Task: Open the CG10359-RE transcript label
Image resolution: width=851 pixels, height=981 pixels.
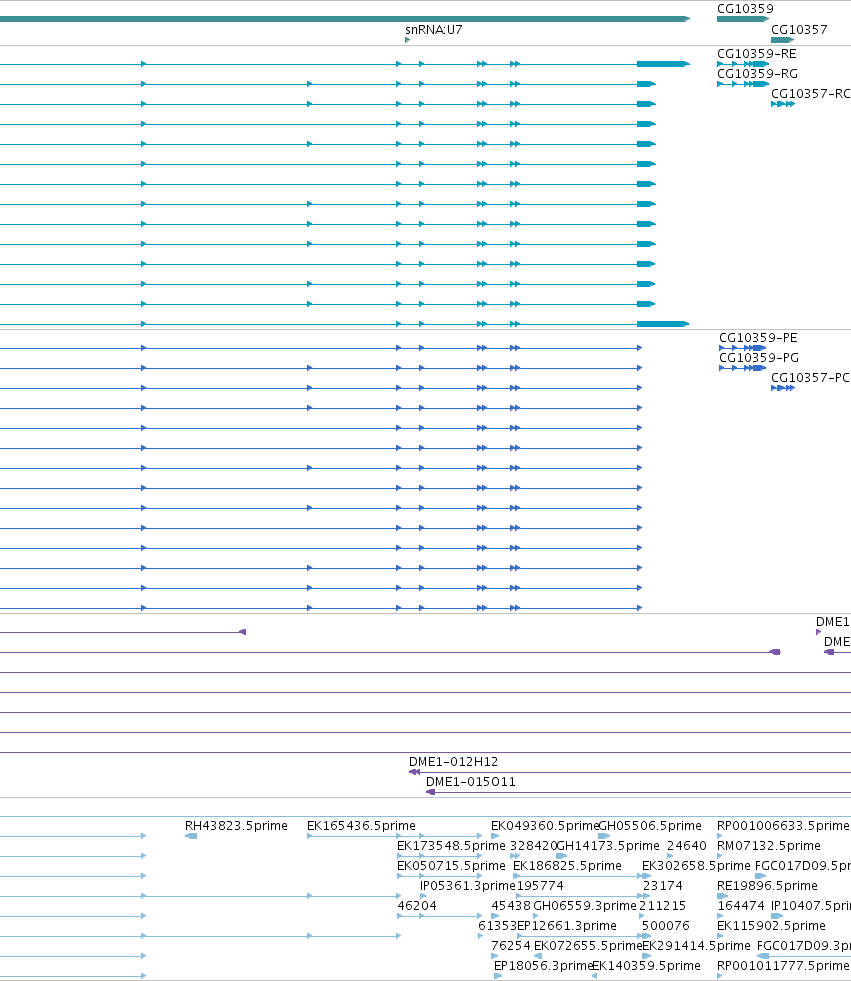Action: point(757,54)
